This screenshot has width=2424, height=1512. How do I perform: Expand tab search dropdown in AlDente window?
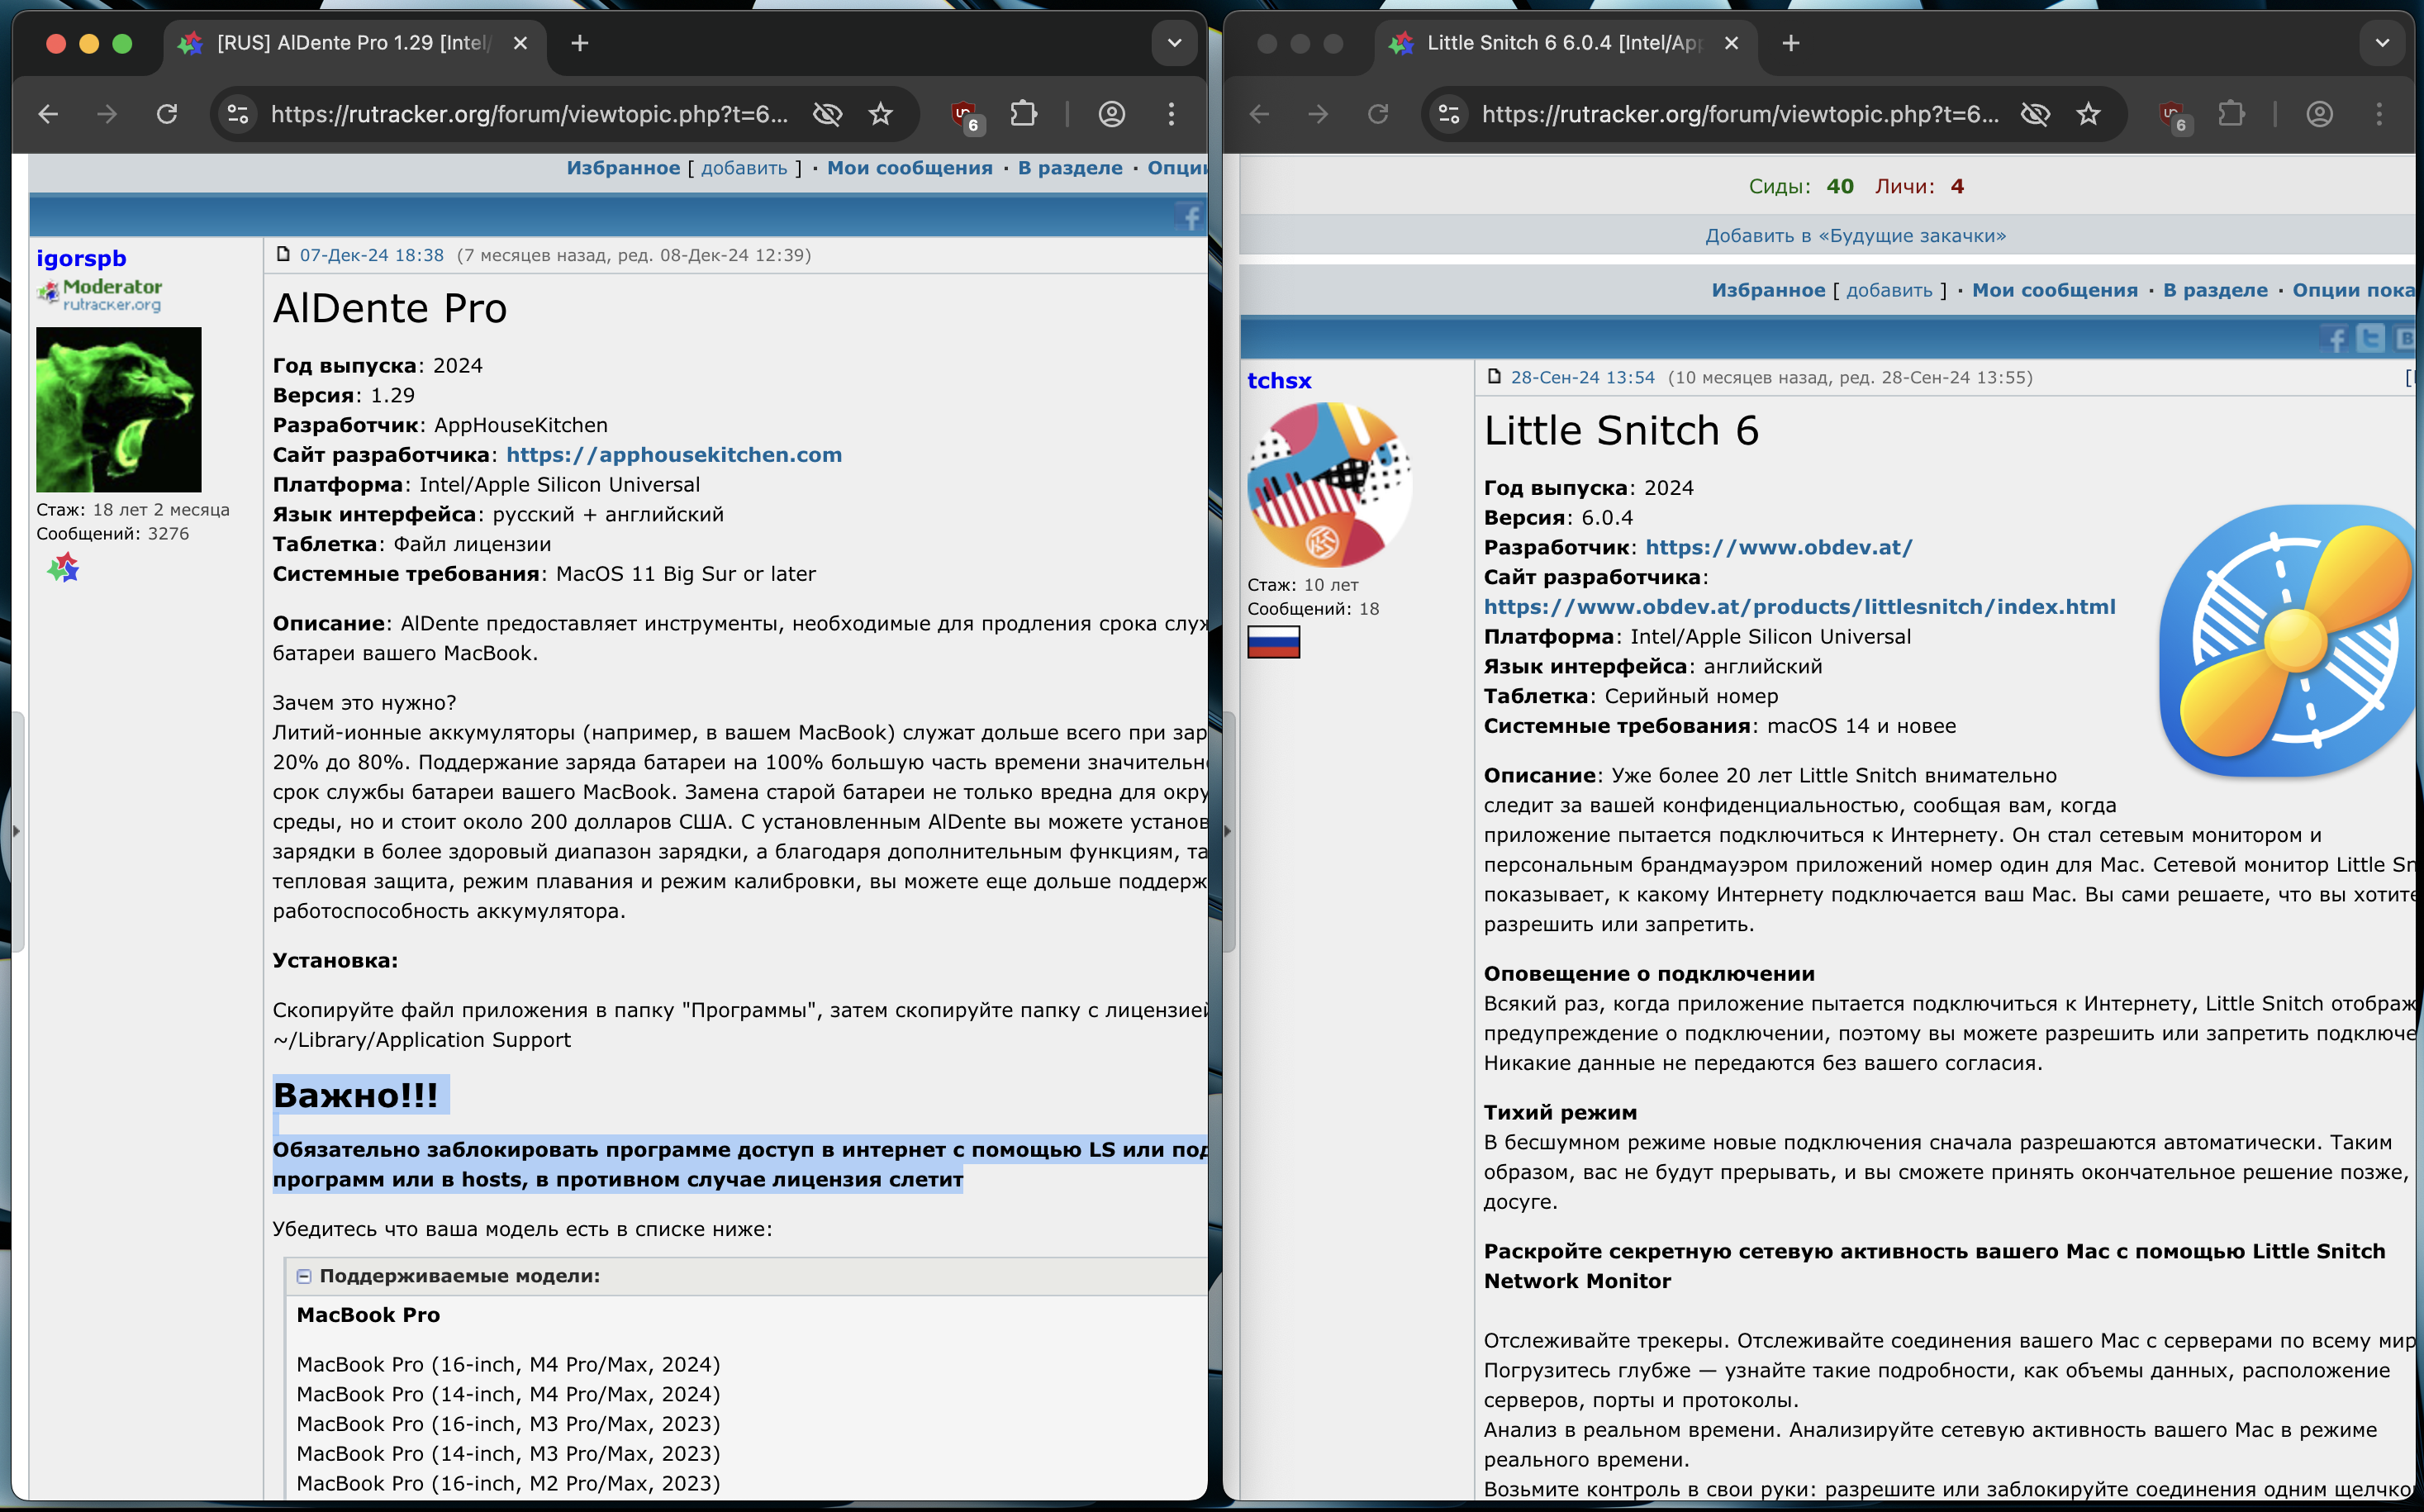[1174, 43]
